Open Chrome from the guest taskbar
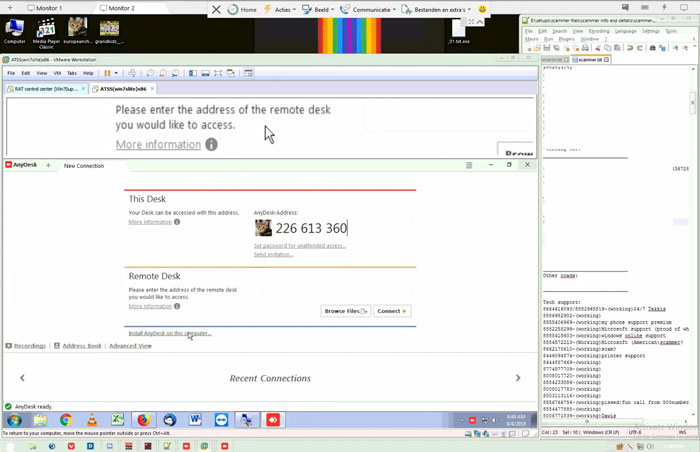This screenshot has width=700, height=452. coord(66,420)
